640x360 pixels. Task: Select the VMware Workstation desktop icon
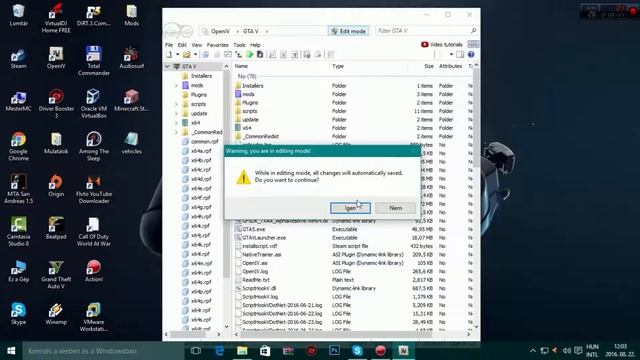click(93, 317)
